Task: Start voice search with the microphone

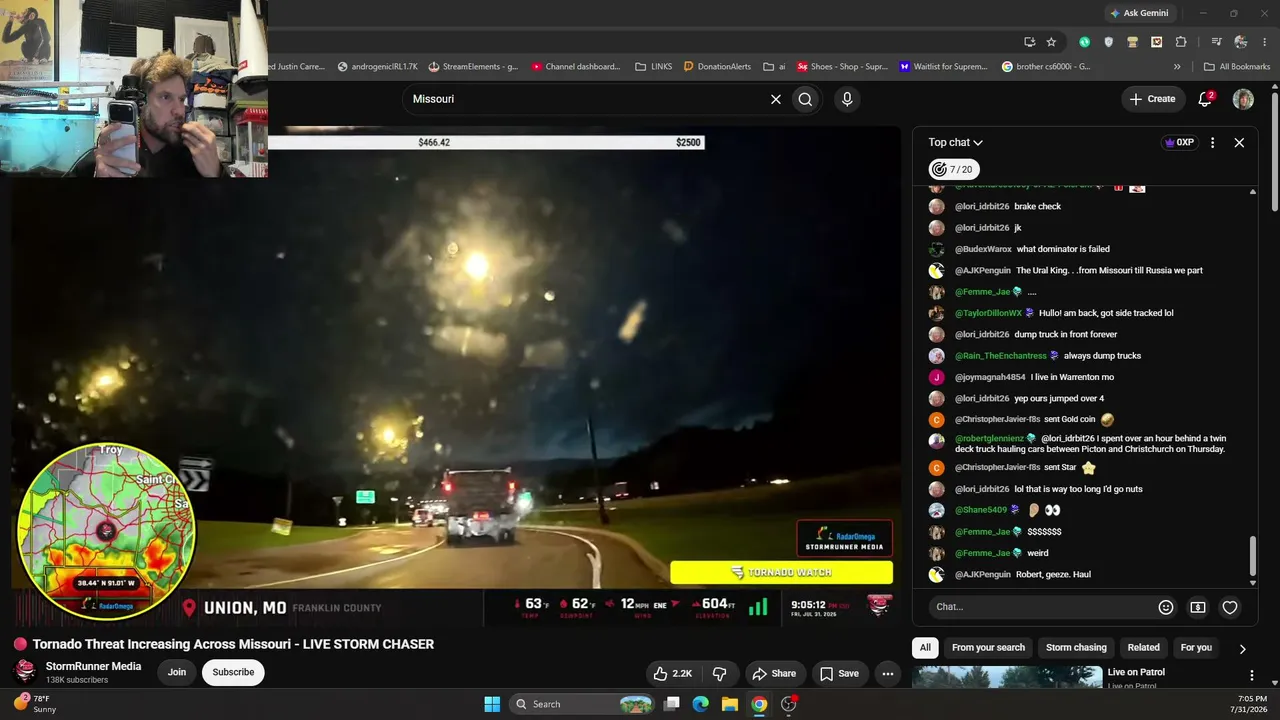Action: click(847, 99)
